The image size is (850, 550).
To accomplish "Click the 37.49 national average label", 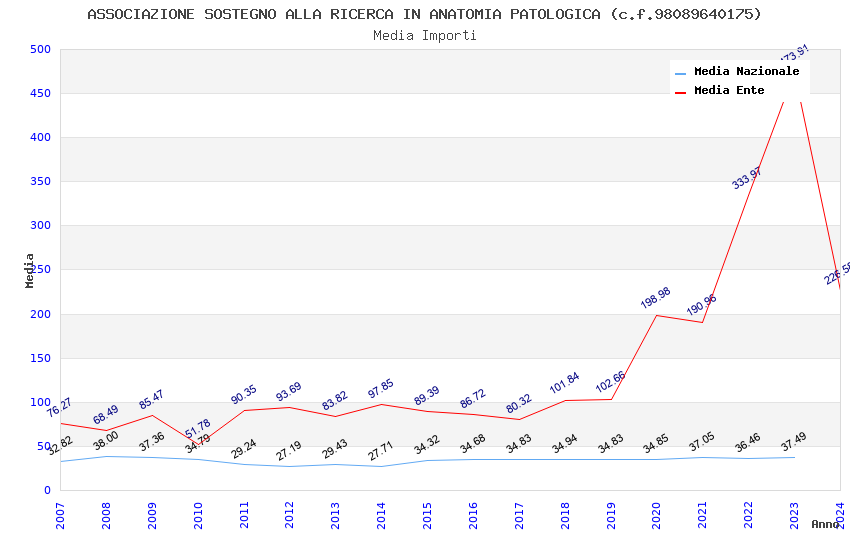I will pyautogui.click(x=794, y=442).
